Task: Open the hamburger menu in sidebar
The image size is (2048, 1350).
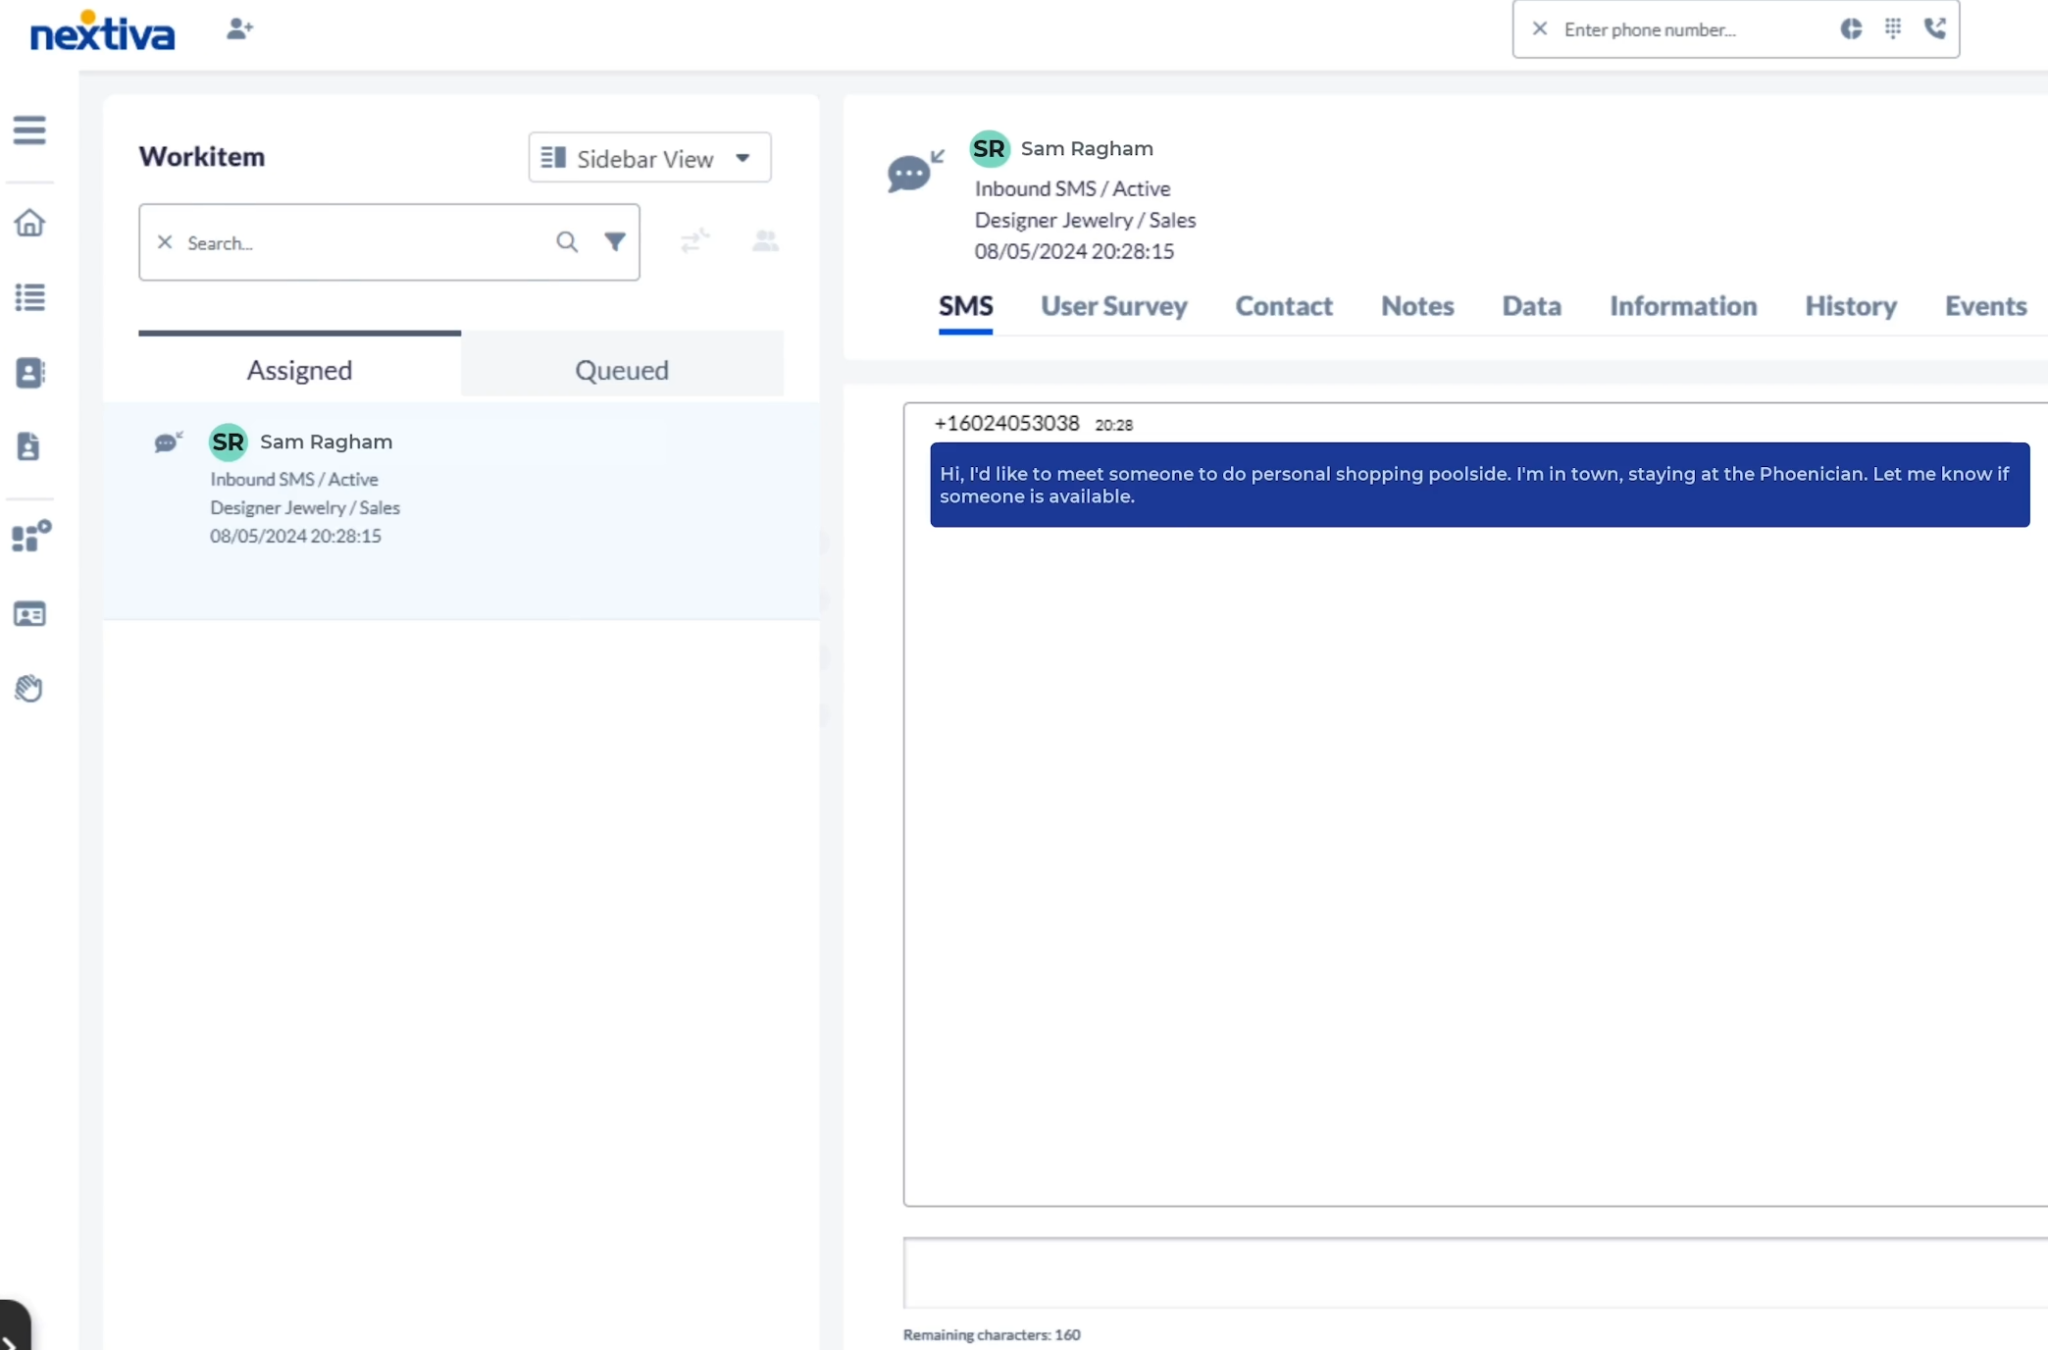Action: [29, 130]
